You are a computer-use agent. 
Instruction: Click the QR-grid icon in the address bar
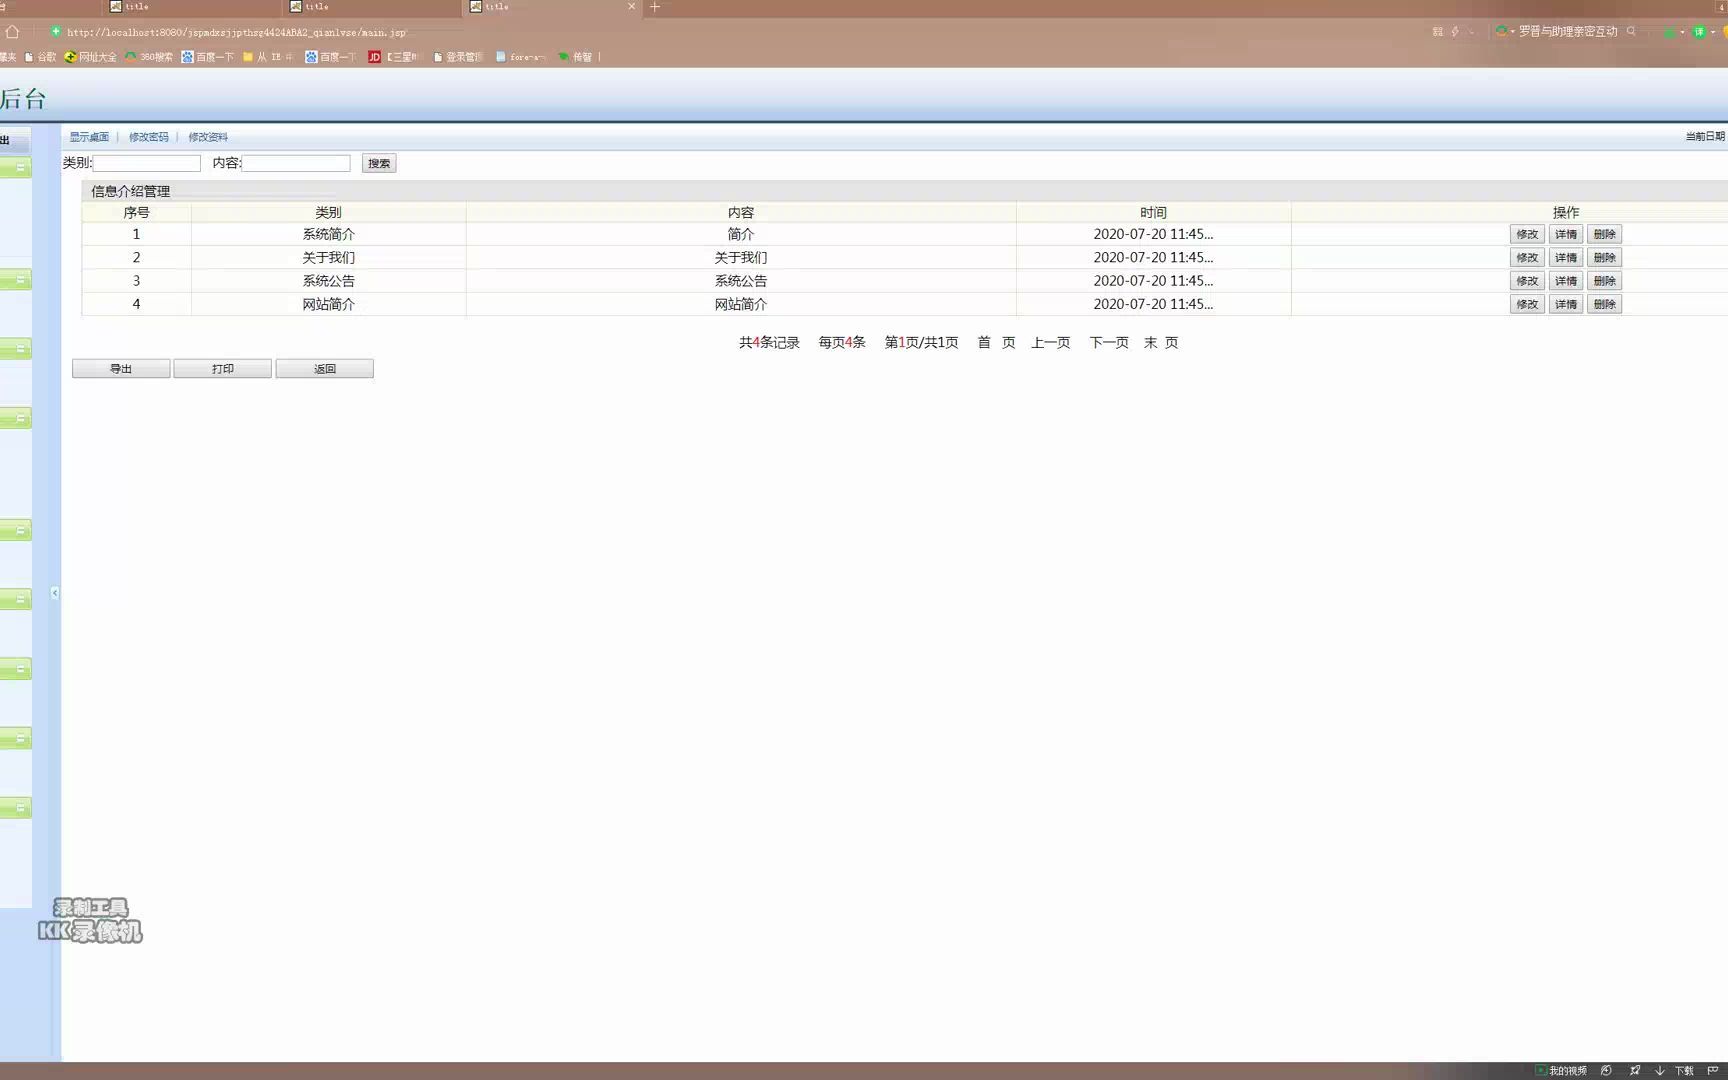click(1438, 32)
